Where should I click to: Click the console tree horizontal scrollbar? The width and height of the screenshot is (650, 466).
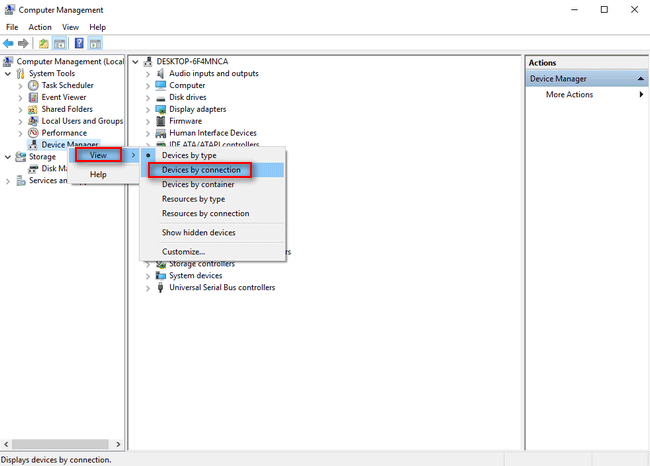60,444
